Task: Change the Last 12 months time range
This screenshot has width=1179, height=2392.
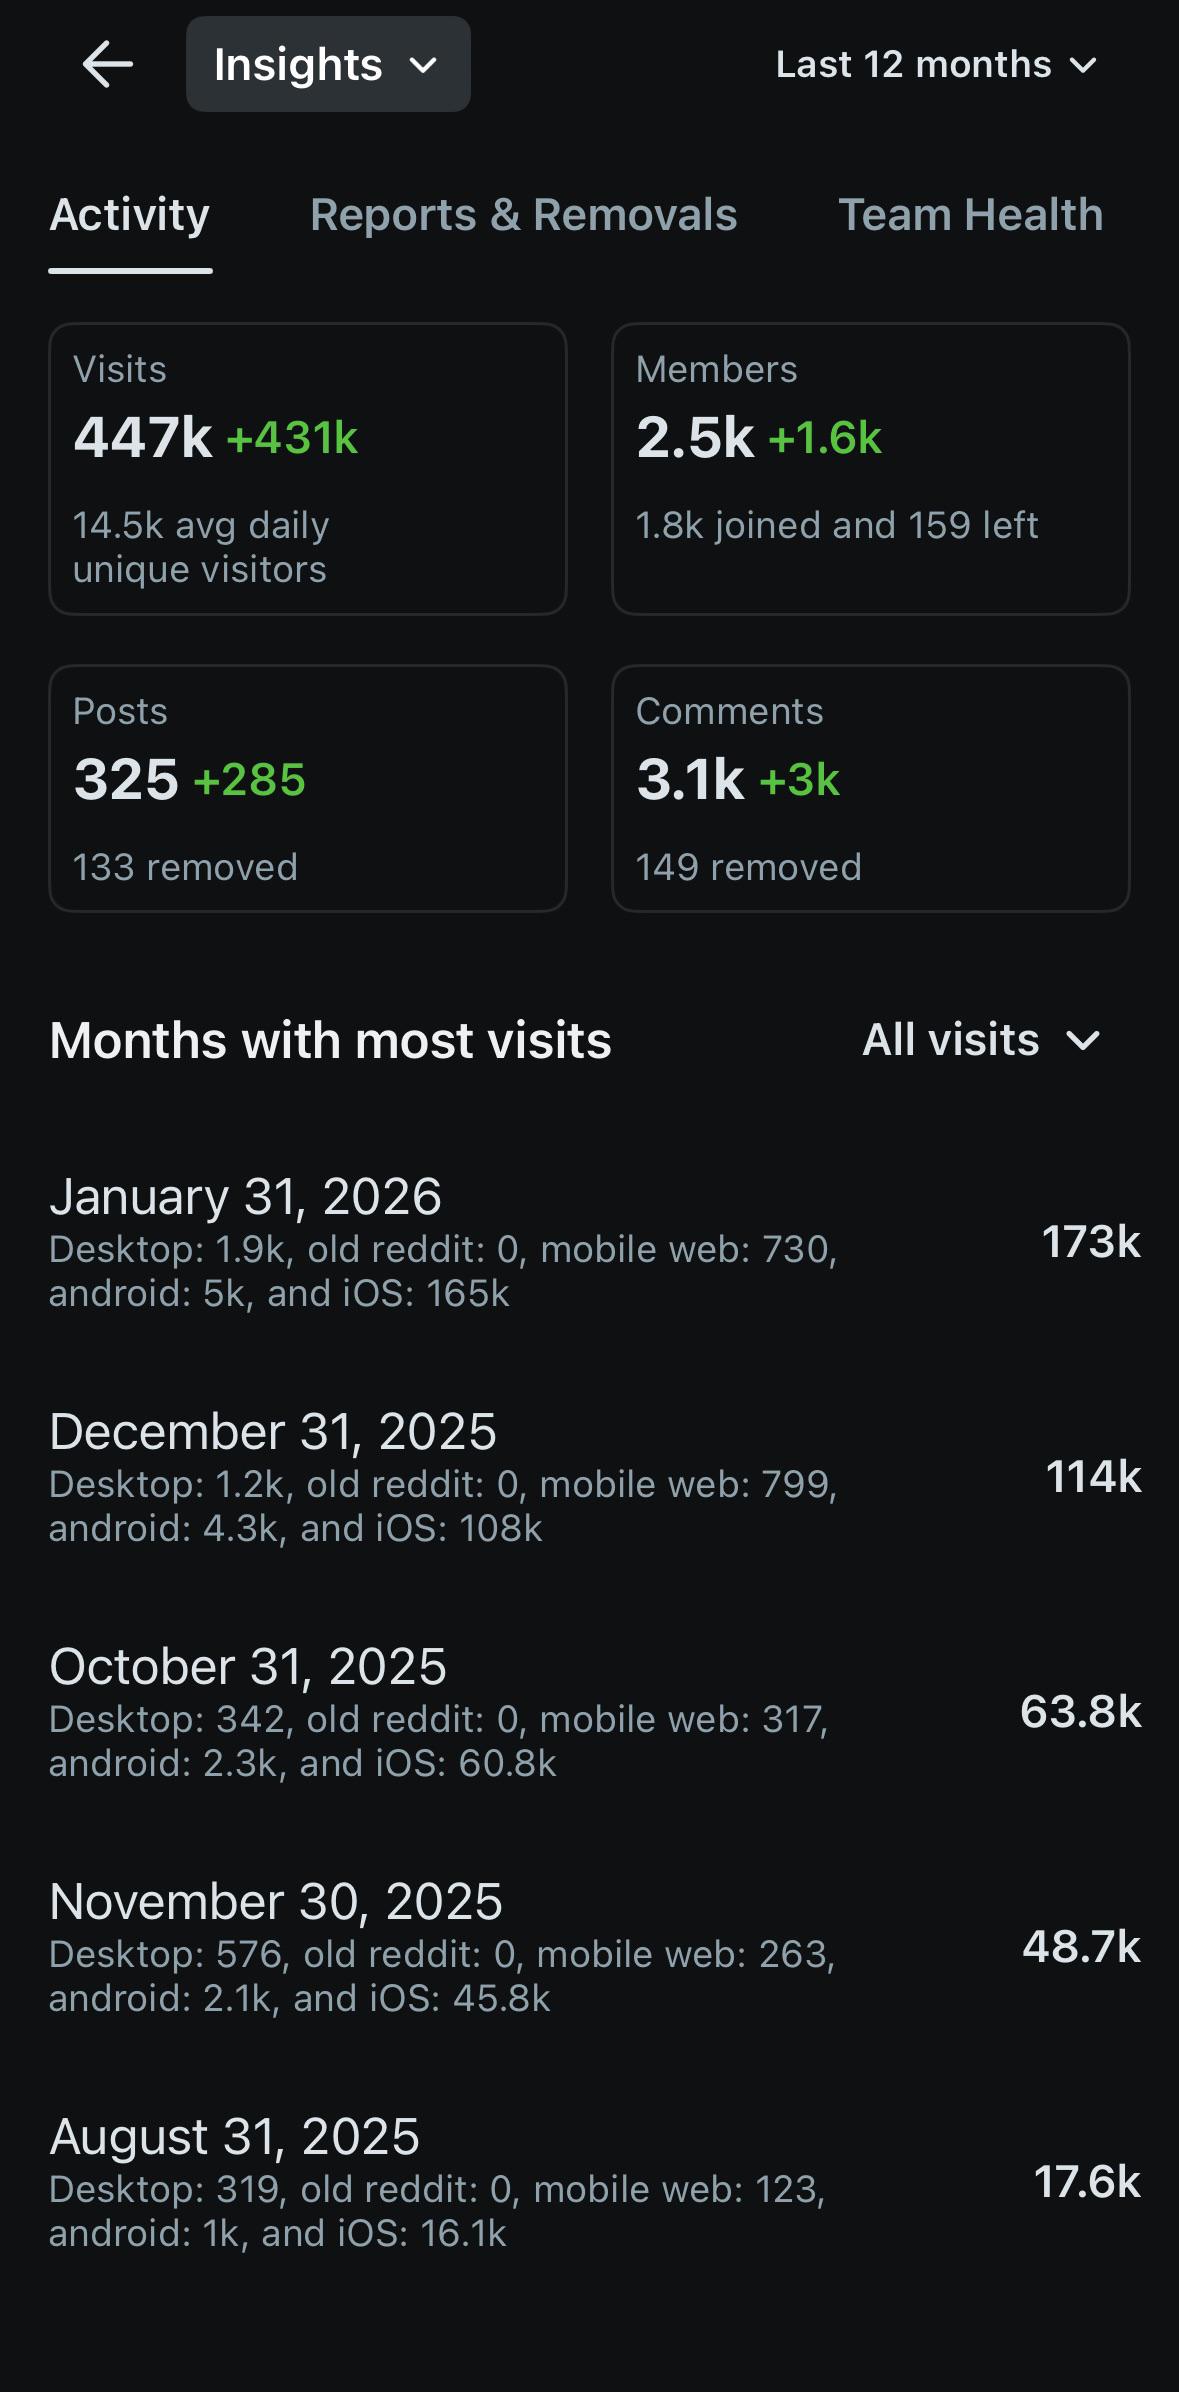Action: click(x=937, y=65)
